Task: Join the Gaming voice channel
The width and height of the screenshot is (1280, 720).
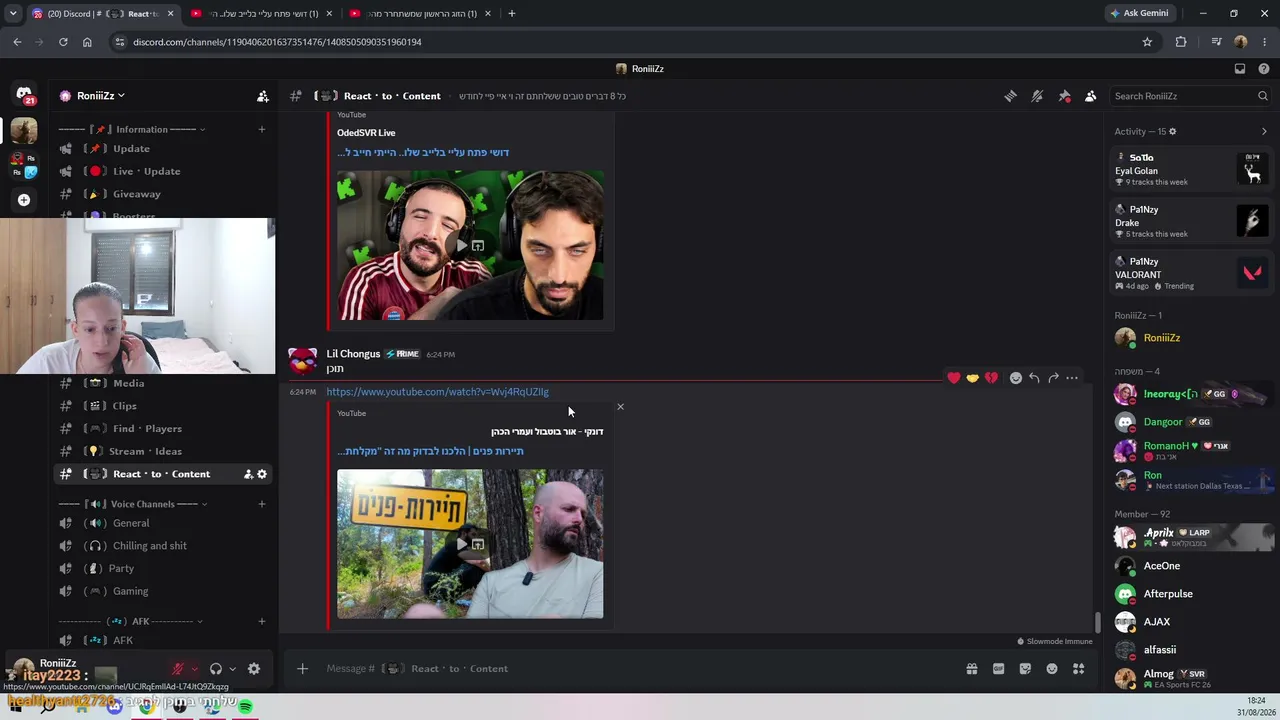Action: coord(164,591)
